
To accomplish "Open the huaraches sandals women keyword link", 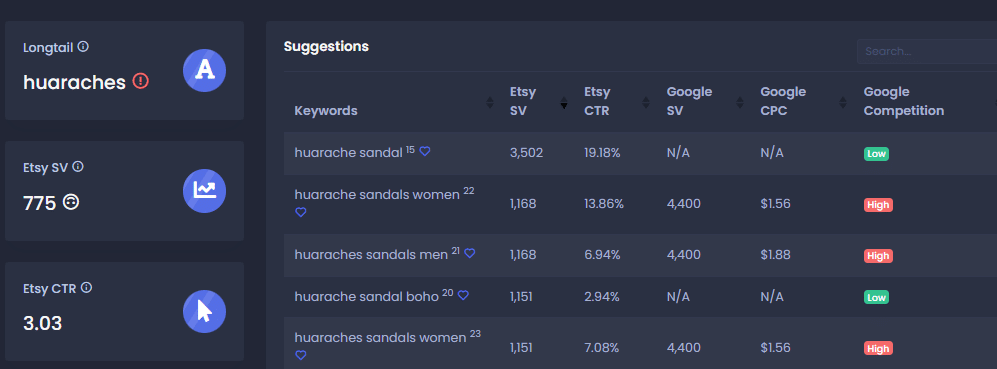I will [380, 338].
